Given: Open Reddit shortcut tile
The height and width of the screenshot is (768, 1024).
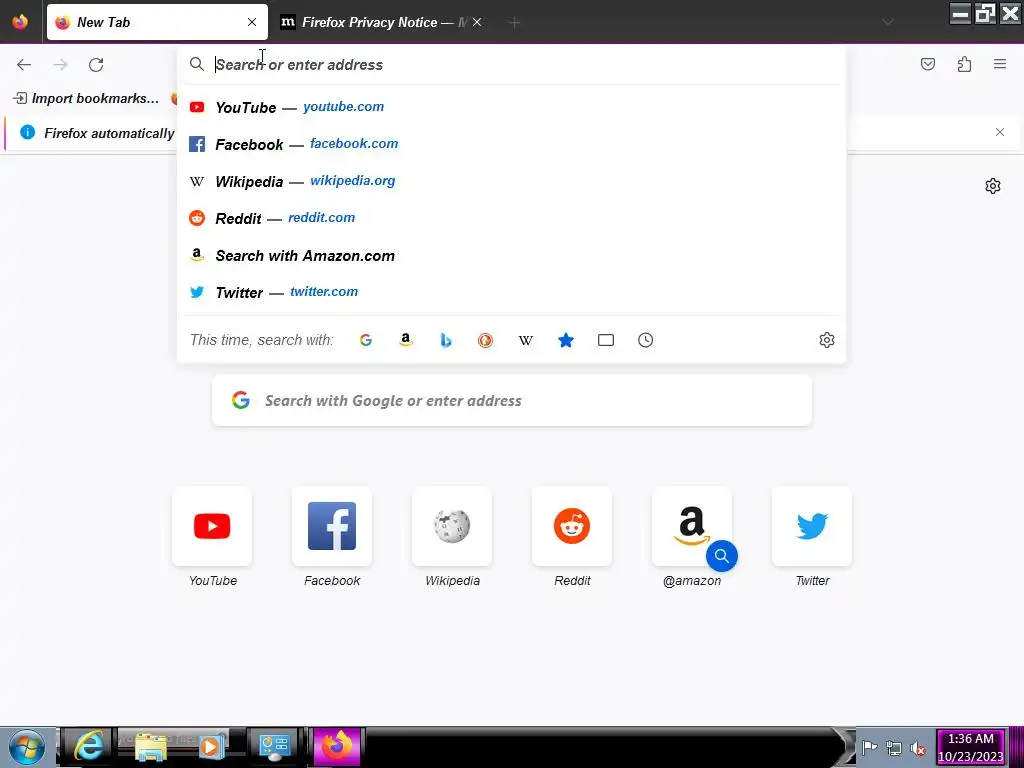Looking at the screenshot, I should point(572,526).
